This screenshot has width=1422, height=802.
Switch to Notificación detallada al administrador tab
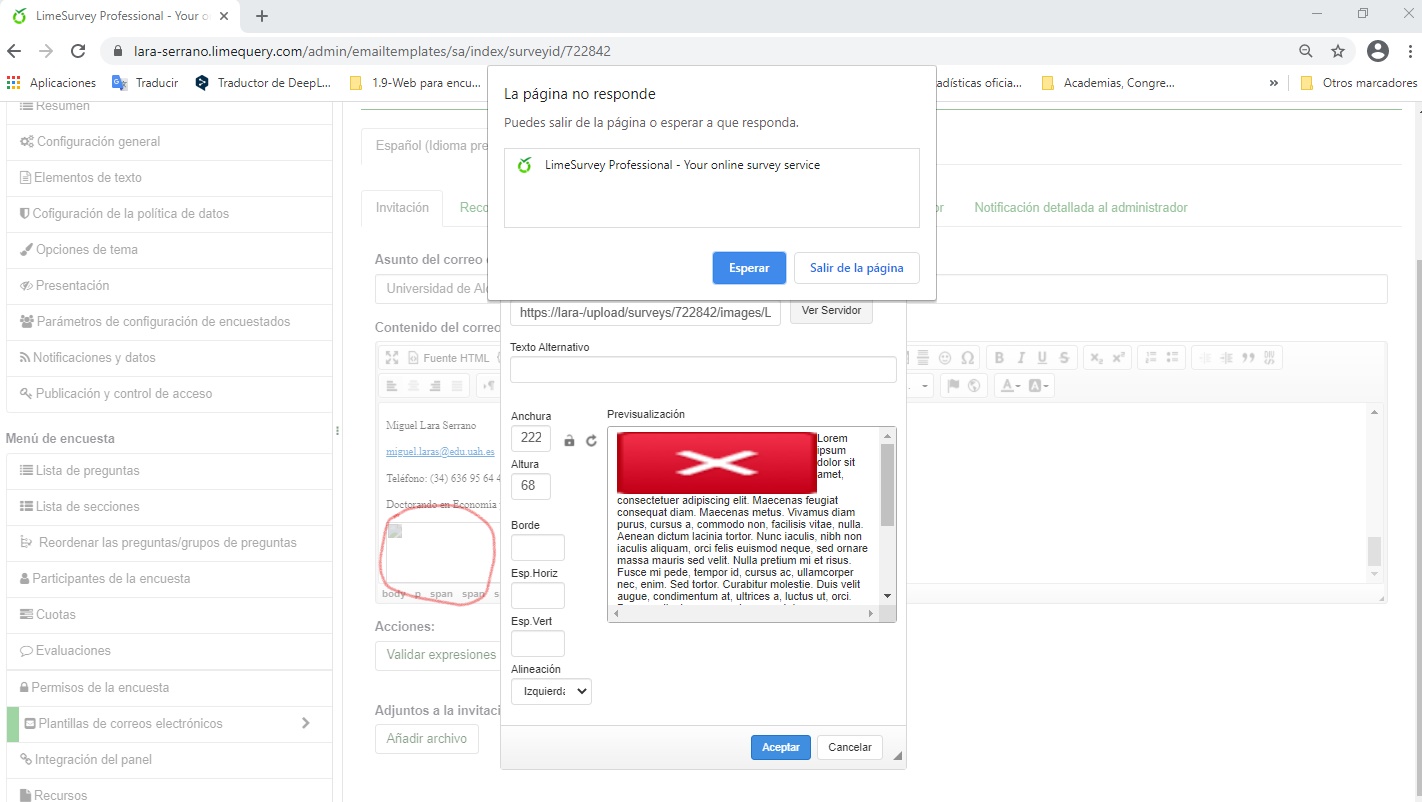1080,208
